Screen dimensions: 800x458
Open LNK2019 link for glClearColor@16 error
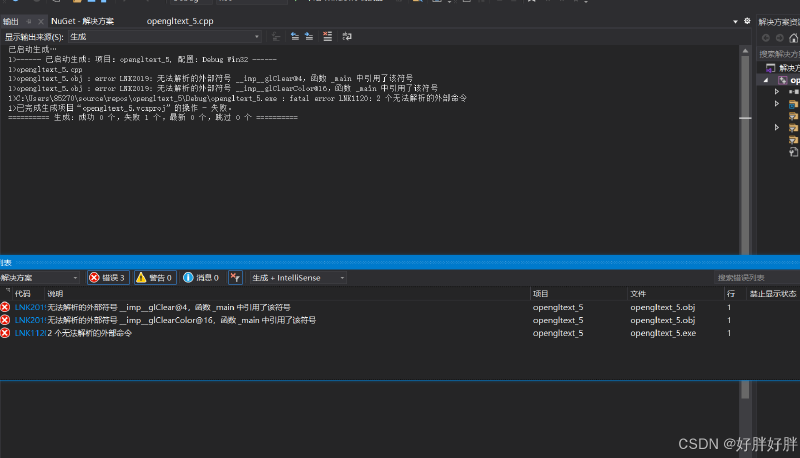(x=30, y=320)
